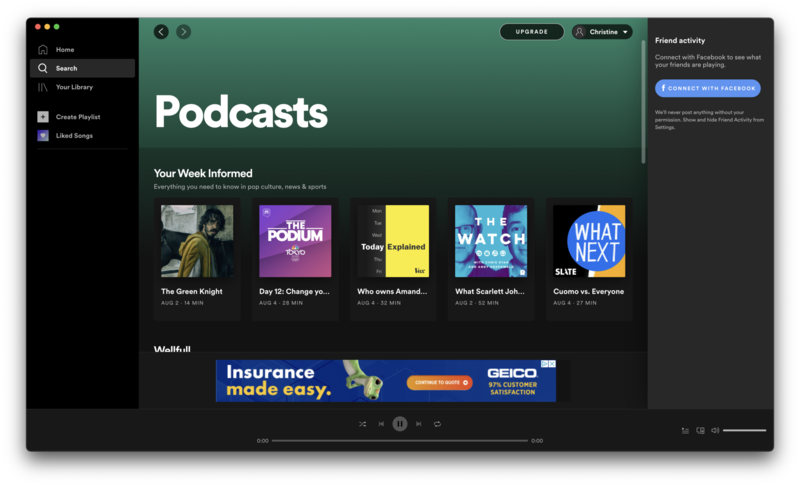
Task: Toggle the play/pause button
Action: click(400, 424)
